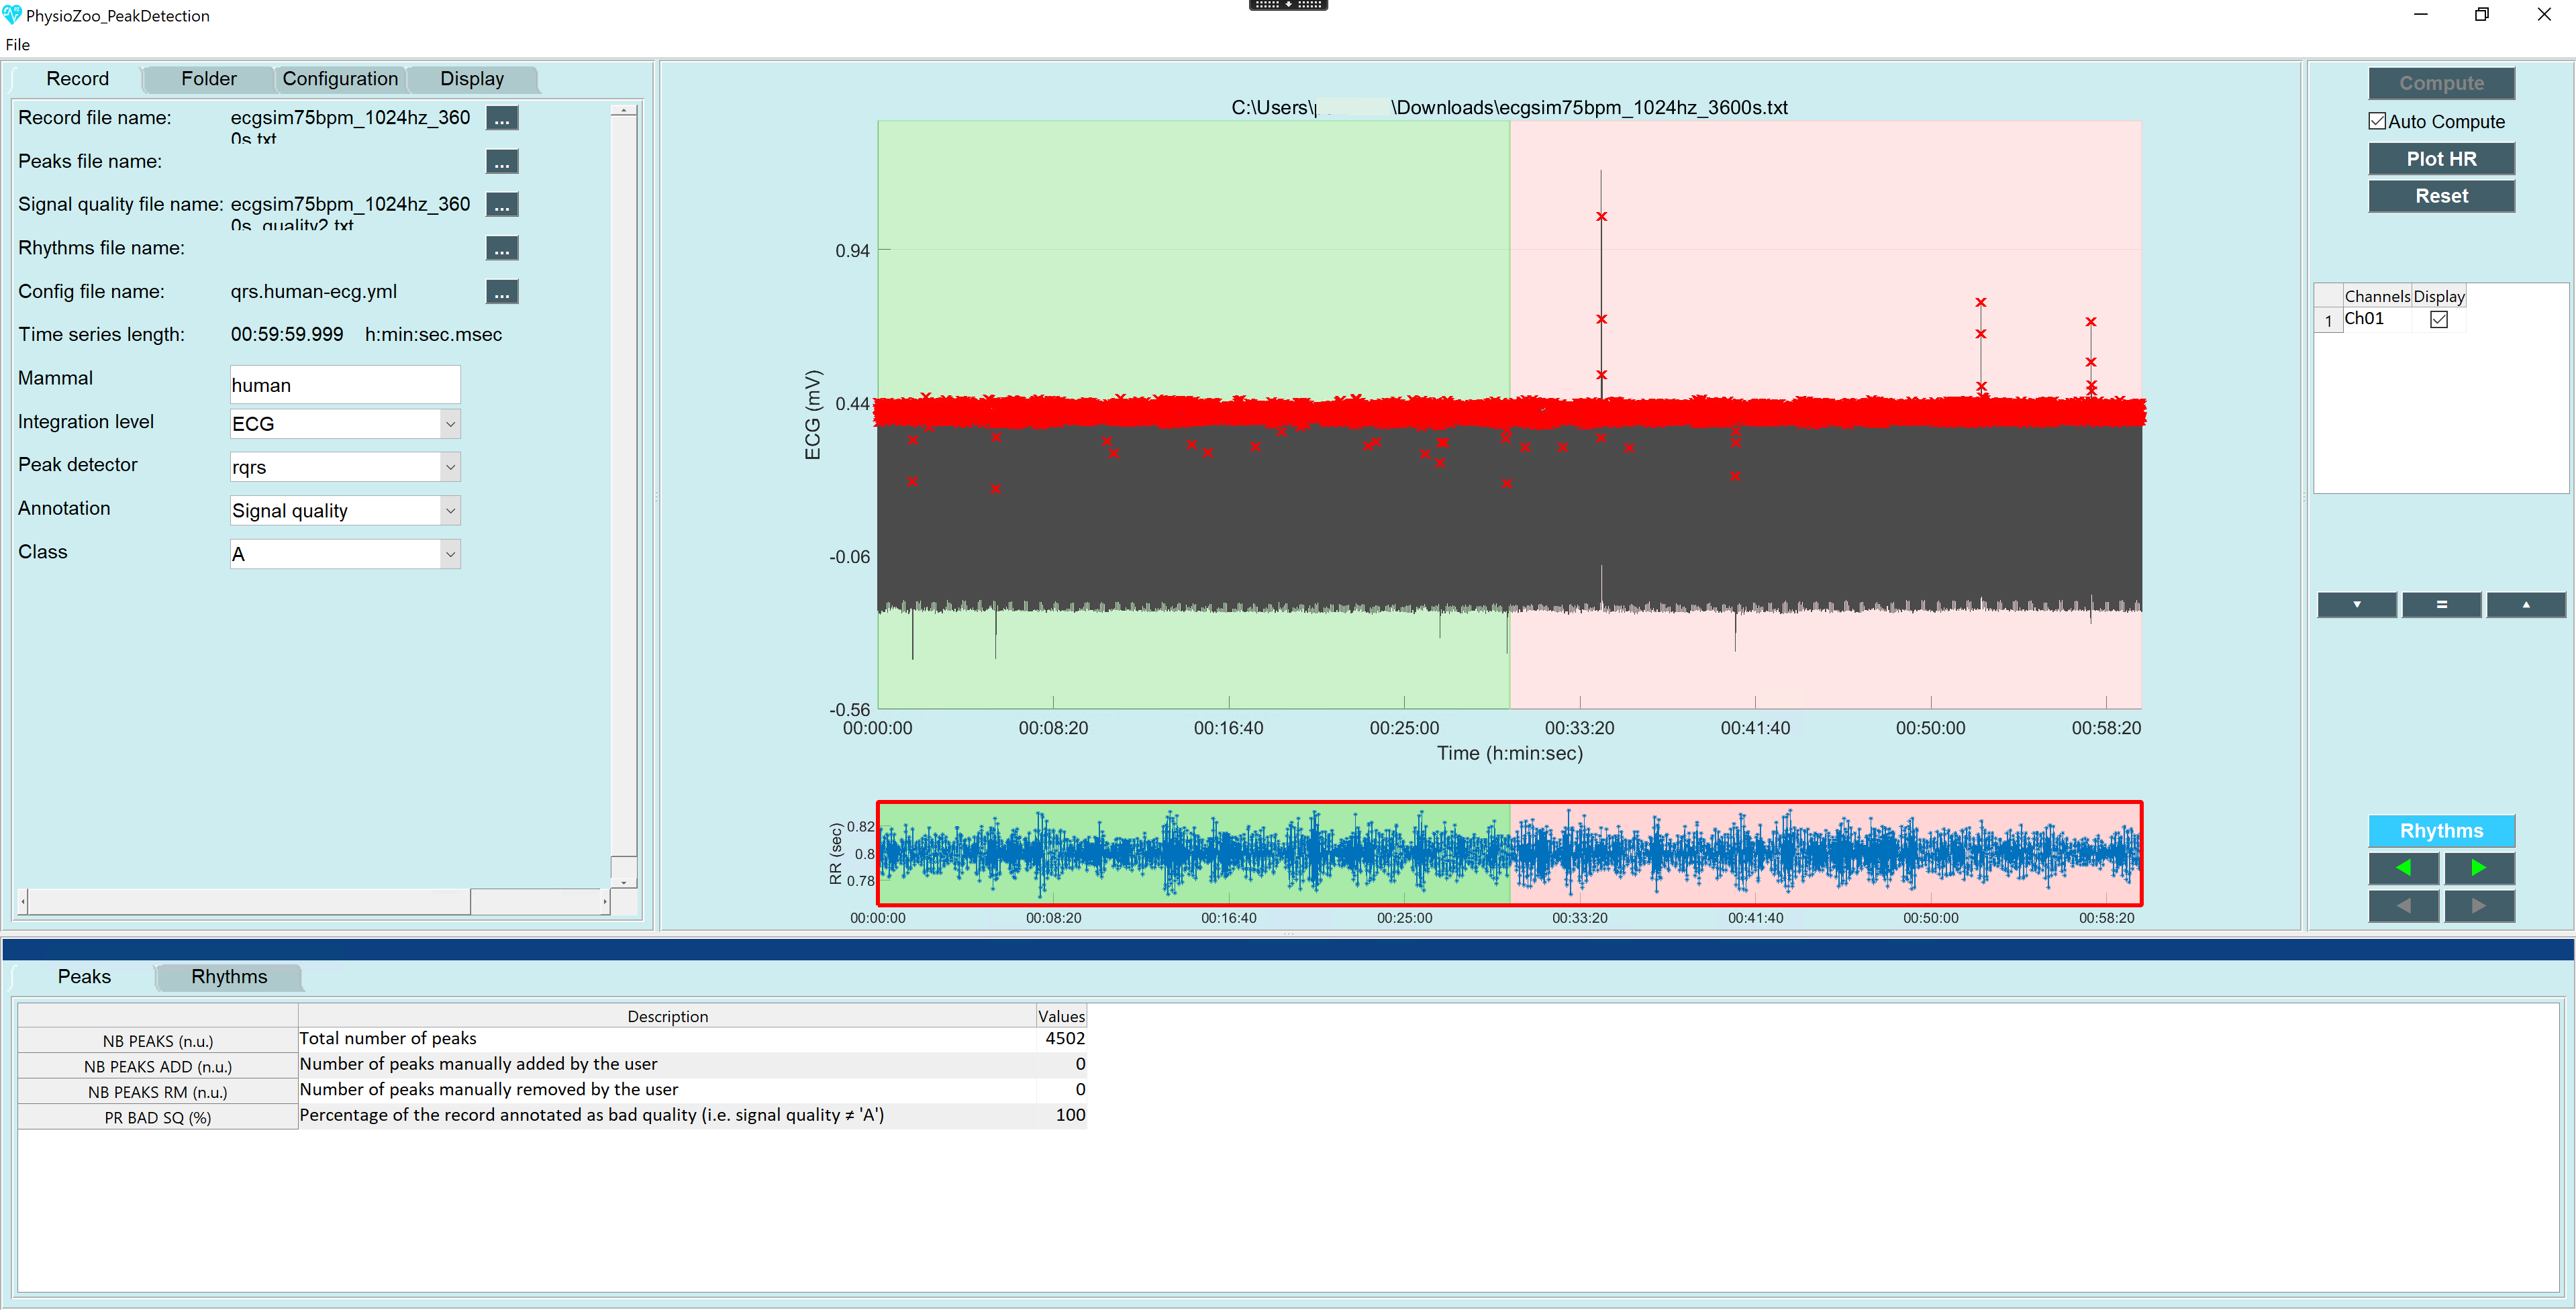Open Rhythms file name browse button
The height and width of the screenshot is (1310, 2576).
pyautogui.click(x=501, y=249)
